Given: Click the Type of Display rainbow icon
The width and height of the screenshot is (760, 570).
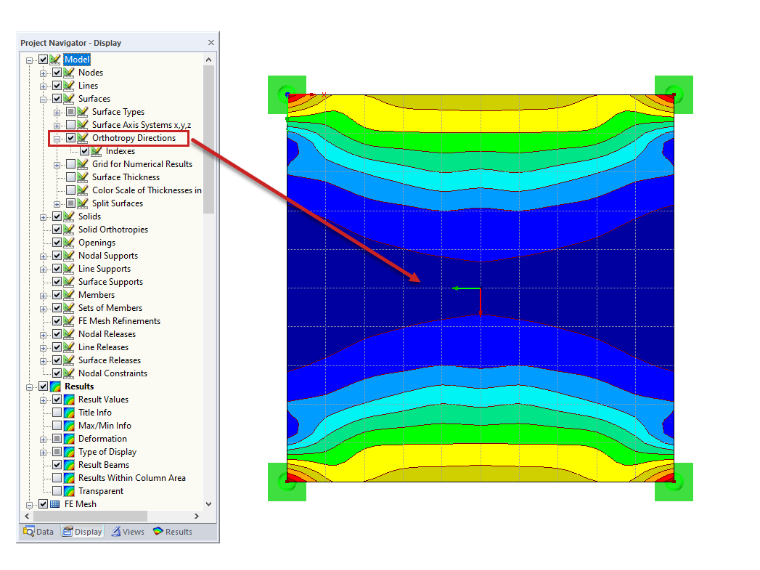Looking at the screenshot, I should [69, 452].
